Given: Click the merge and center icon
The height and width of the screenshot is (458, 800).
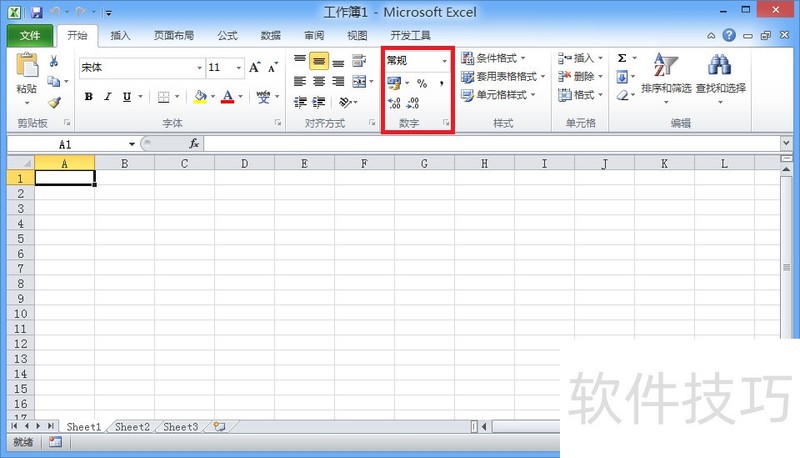Looking at the screenshot, I should tap(359, 81).
